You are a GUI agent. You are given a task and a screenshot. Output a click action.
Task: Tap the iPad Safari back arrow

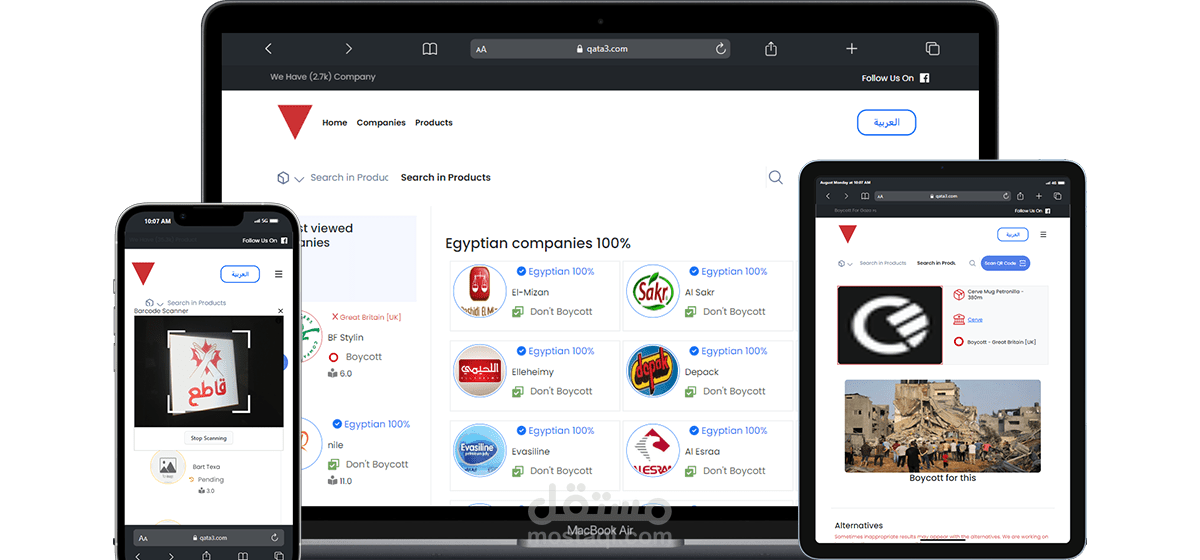[828, 197]
